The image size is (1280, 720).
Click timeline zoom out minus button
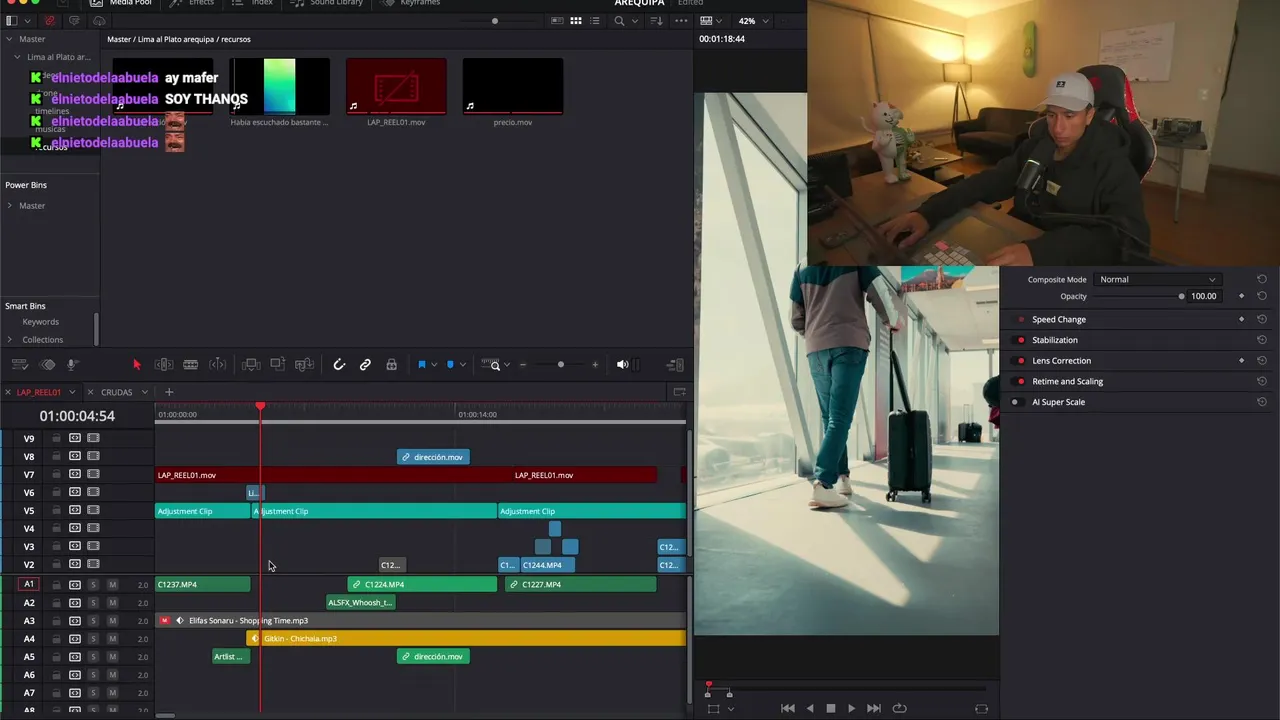(523, 365)
